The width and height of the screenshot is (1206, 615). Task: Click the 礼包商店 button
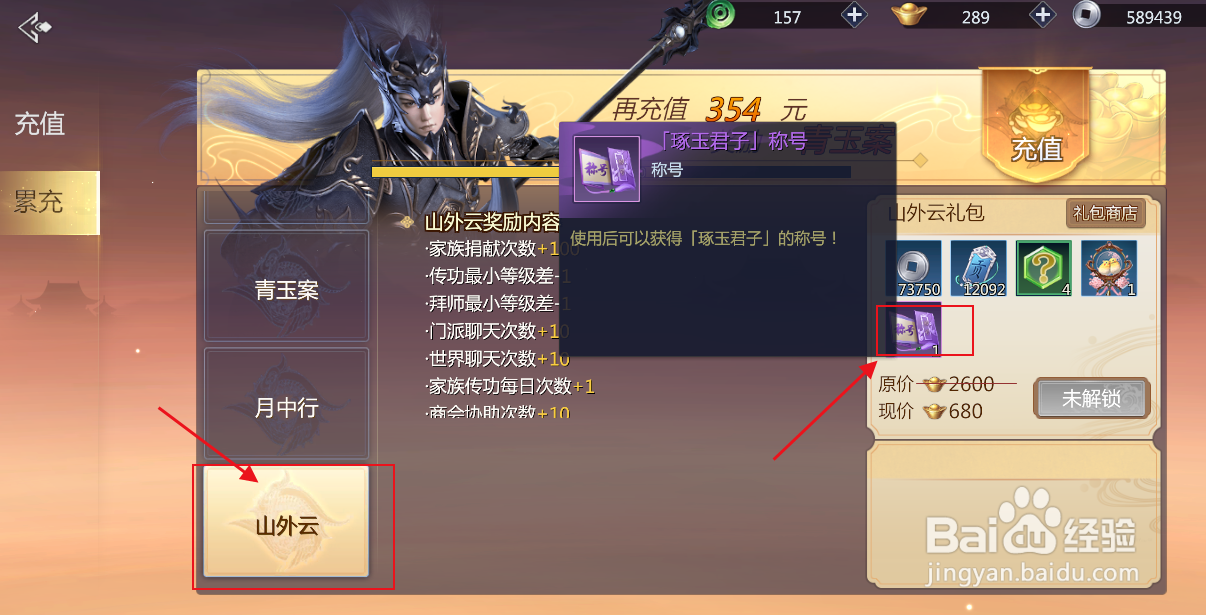1105,213
